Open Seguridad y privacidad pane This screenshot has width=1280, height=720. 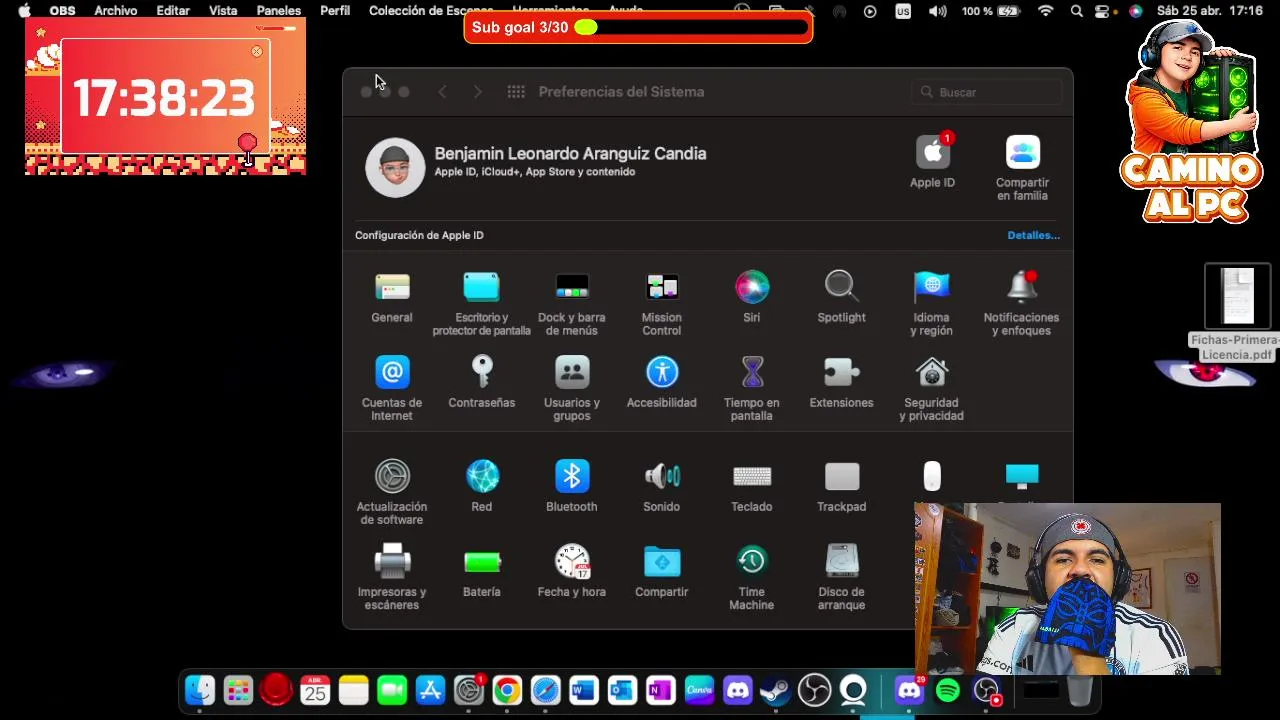[x=931, y=388]
